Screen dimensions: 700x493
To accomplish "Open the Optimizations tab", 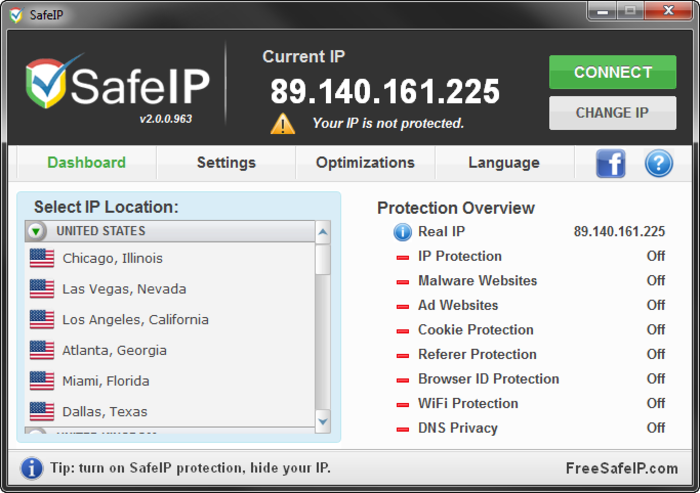I will pos(365,163).
